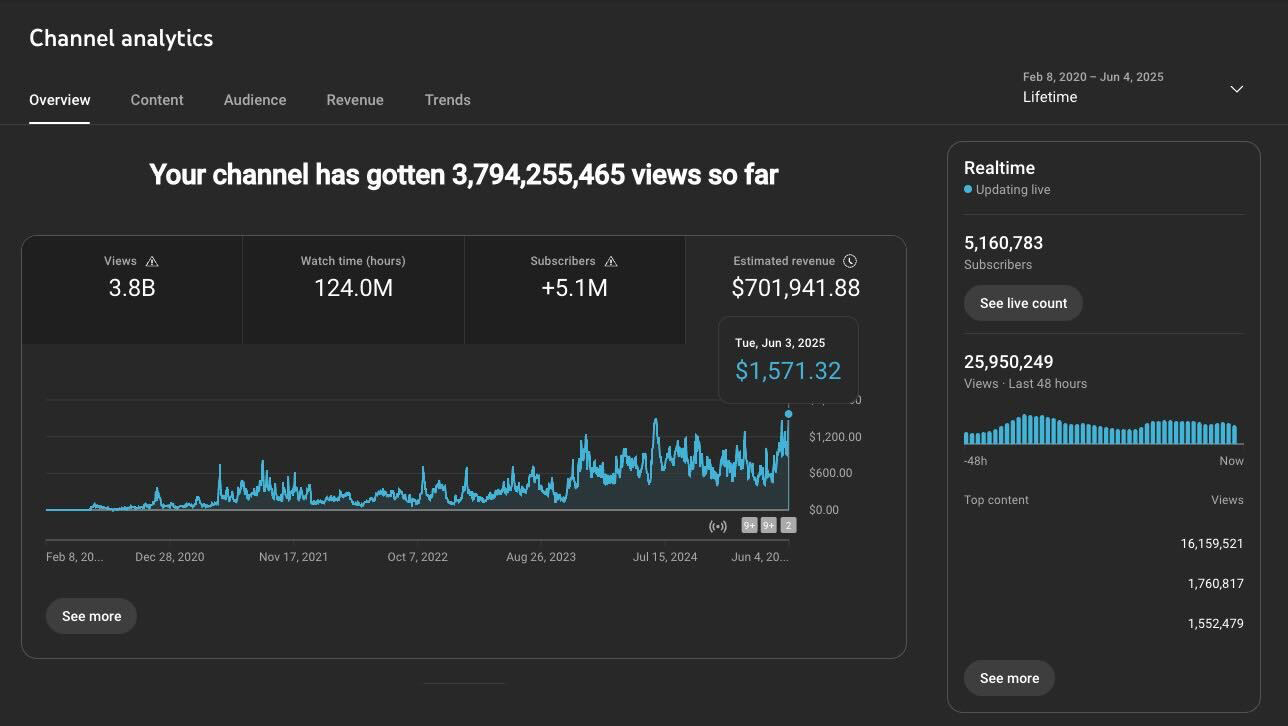Click the Realtime panel heading
The image size is (1288, 726).
tap(999, 168)
